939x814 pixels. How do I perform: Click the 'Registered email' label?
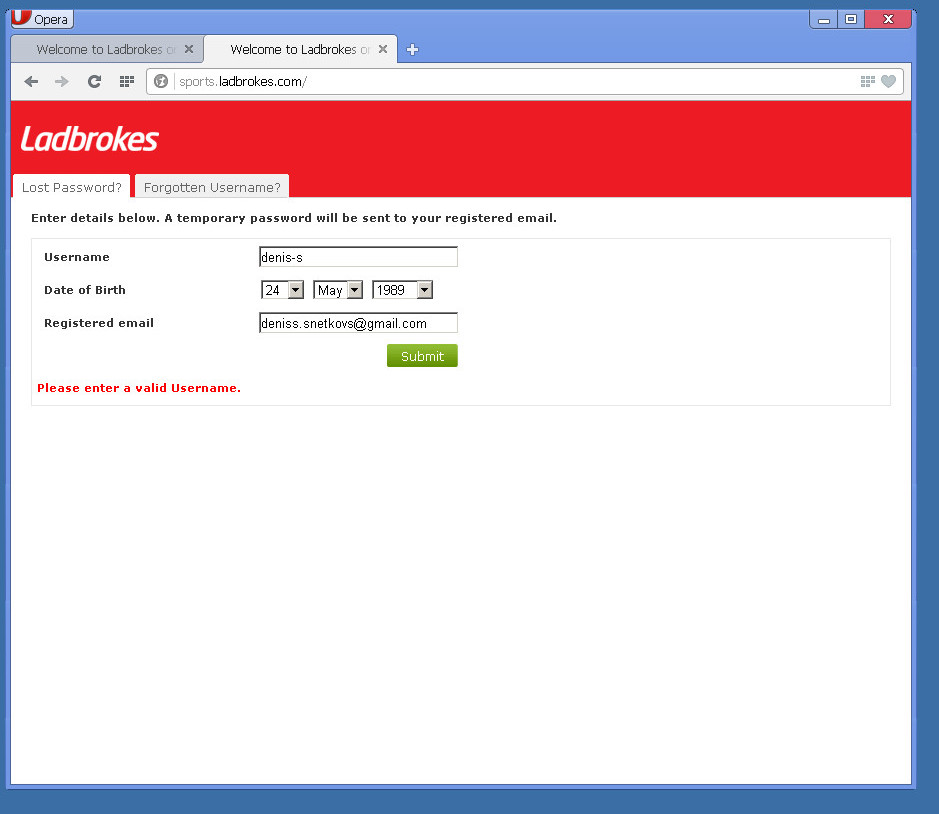pyautogui.click(x=99, y=323)
